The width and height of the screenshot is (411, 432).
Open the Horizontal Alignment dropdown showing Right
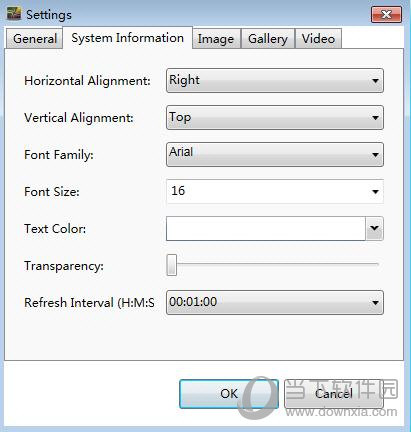275,80
